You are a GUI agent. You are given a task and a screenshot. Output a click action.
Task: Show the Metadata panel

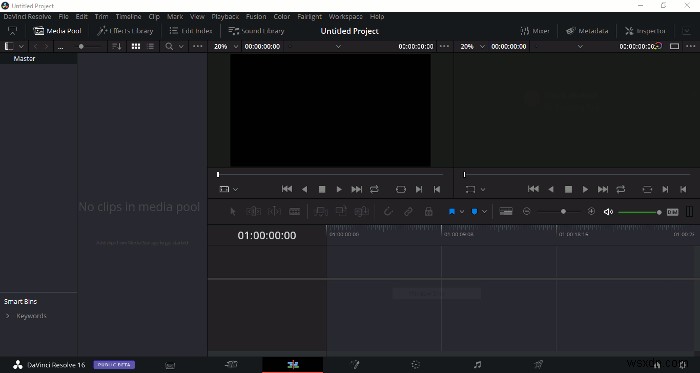click(x=587, y=31)
